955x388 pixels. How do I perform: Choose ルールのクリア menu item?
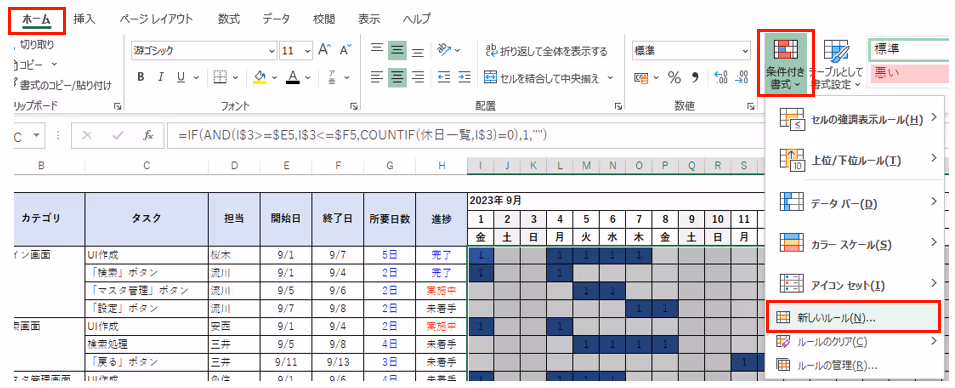point(856,342)
